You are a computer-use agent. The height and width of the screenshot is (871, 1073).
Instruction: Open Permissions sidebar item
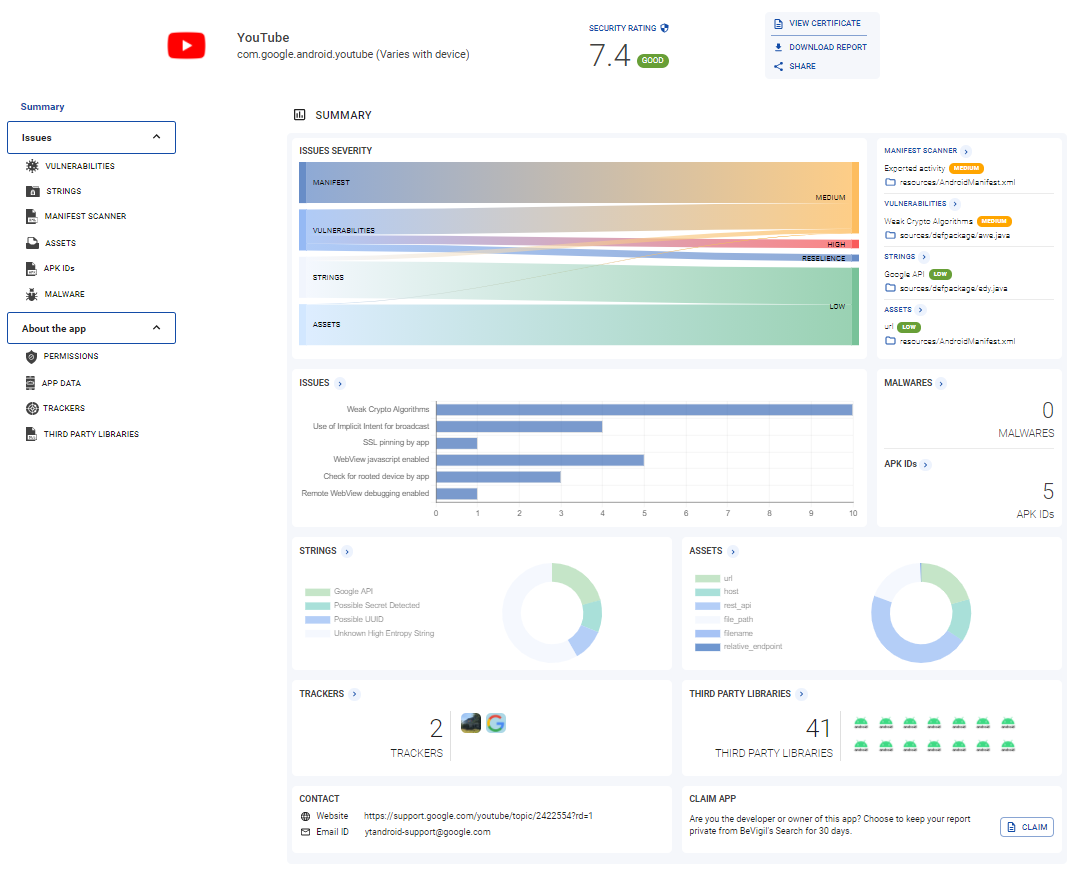71,356
